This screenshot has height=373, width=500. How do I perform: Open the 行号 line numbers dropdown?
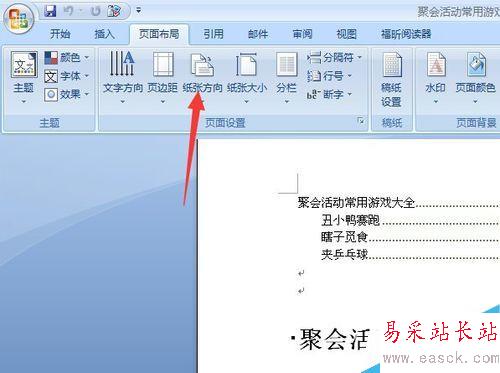[x=329, y=76]
